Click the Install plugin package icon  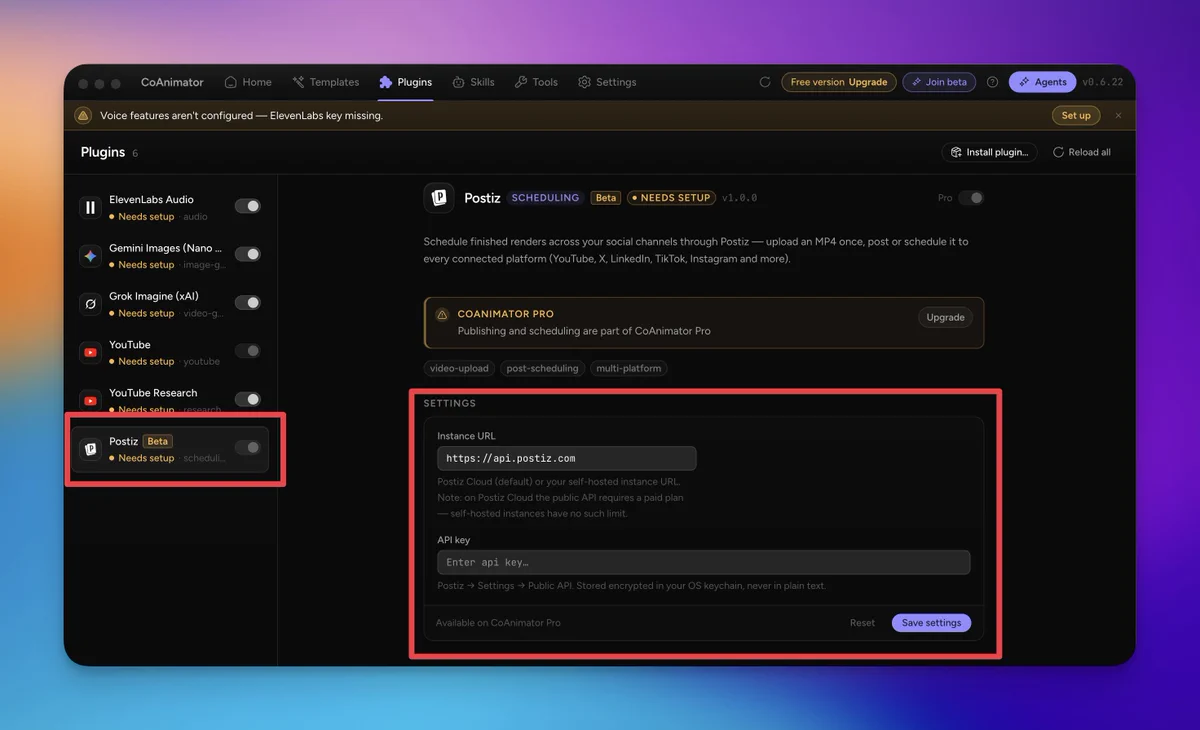956,152
